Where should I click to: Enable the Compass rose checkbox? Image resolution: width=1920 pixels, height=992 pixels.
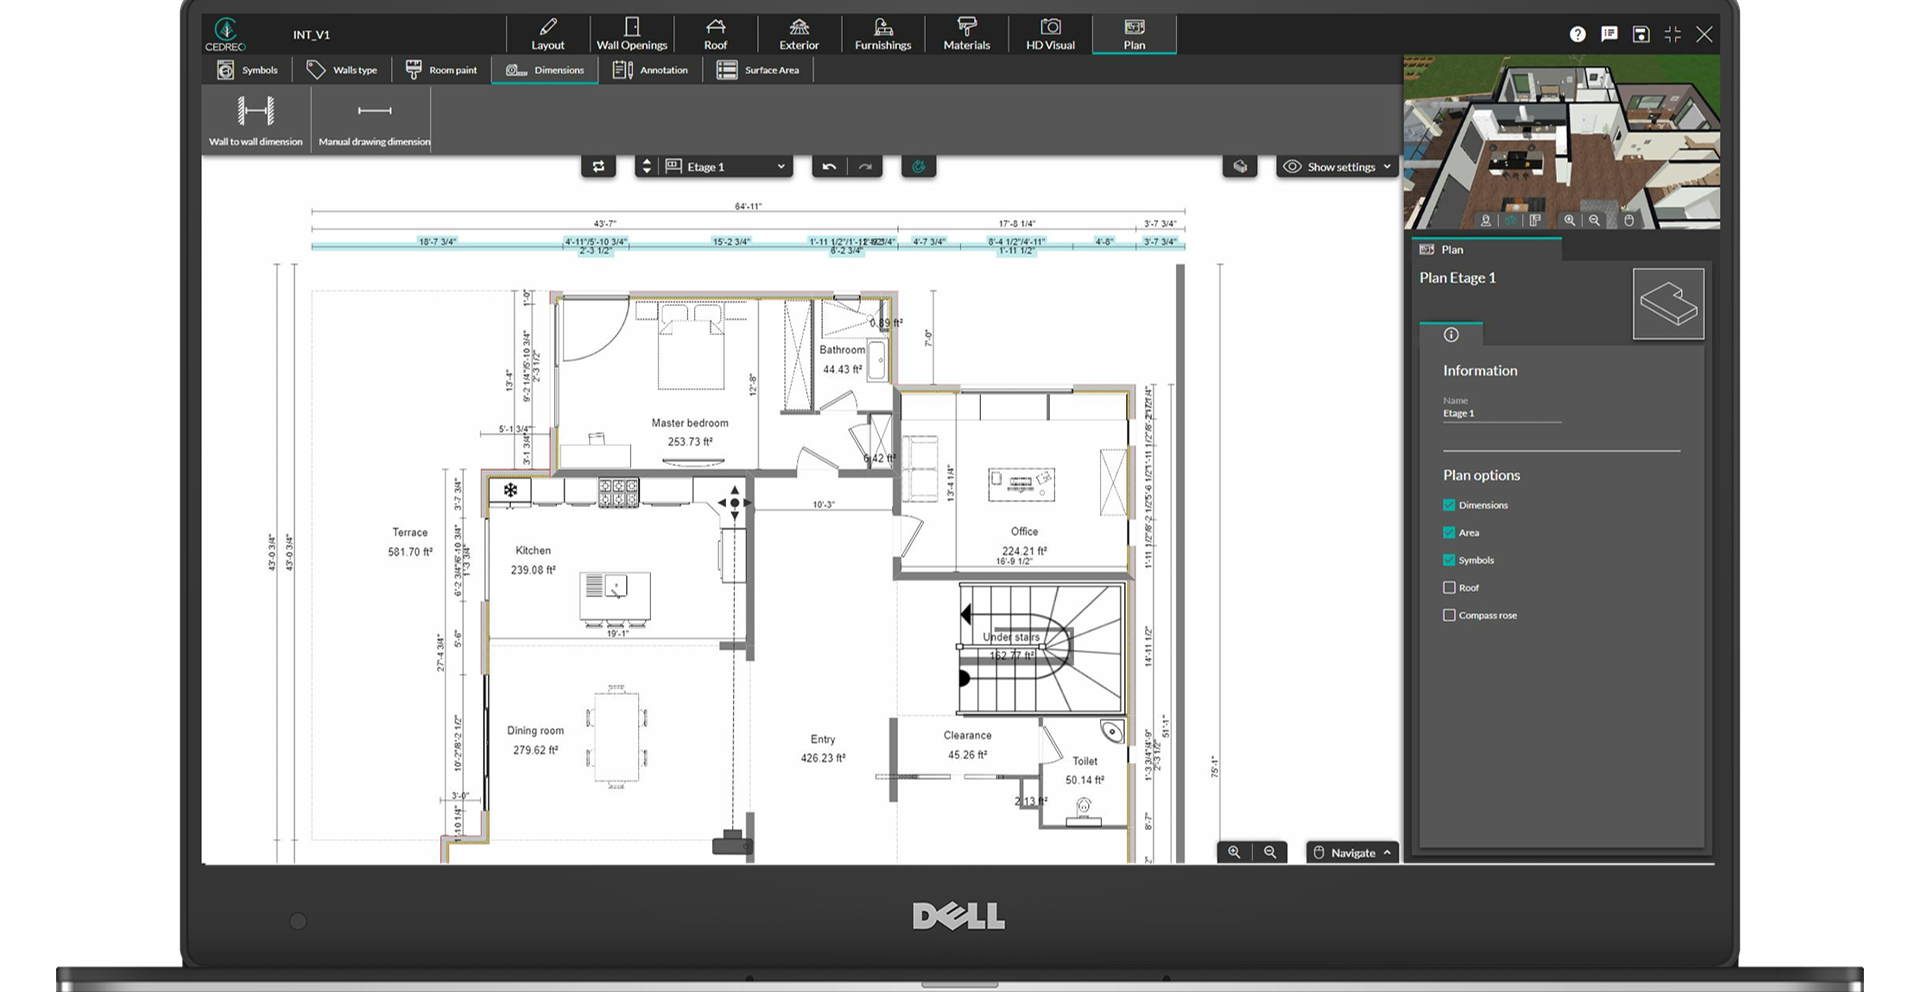[x=1449, y=615]
